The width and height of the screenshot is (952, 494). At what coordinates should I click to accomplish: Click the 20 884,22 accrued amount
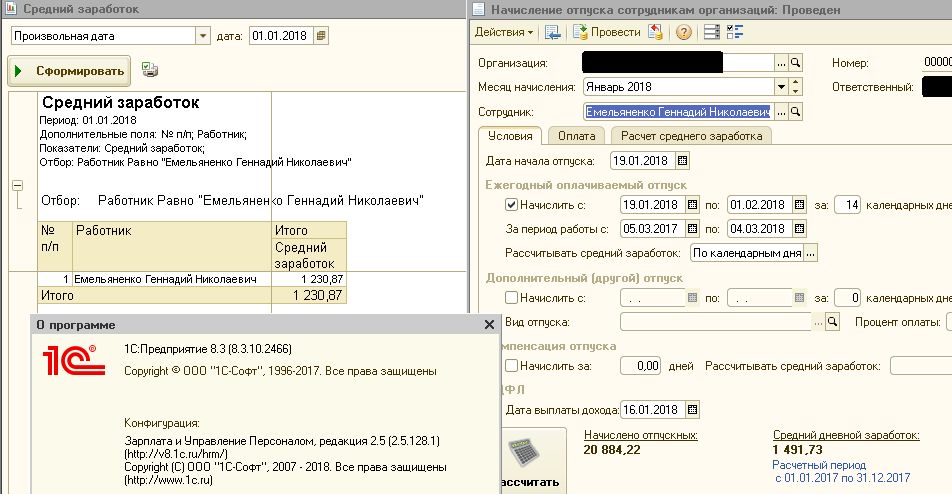611,450
